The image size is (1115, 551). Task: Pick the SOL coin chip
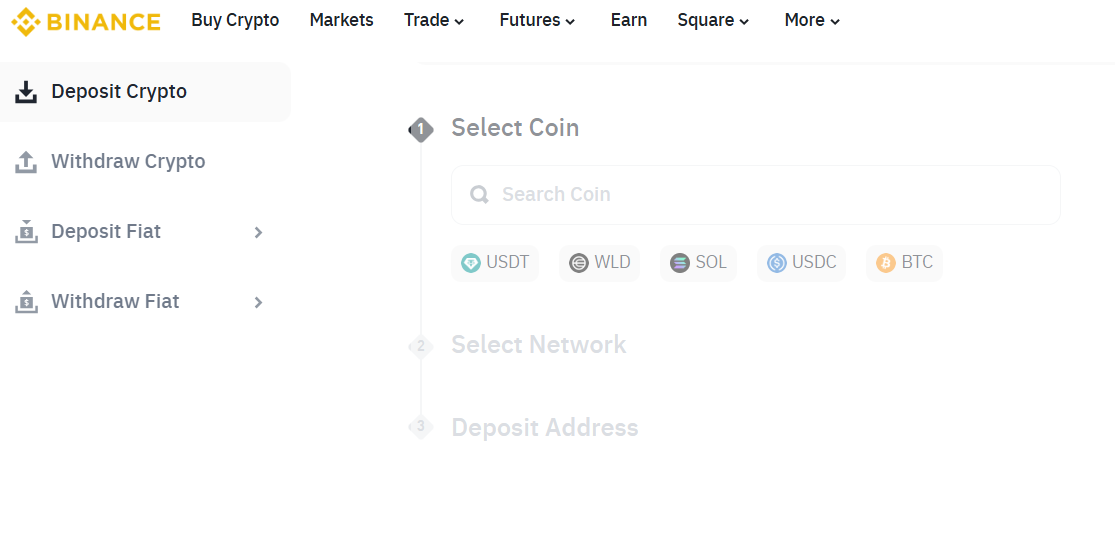point(699,263)
